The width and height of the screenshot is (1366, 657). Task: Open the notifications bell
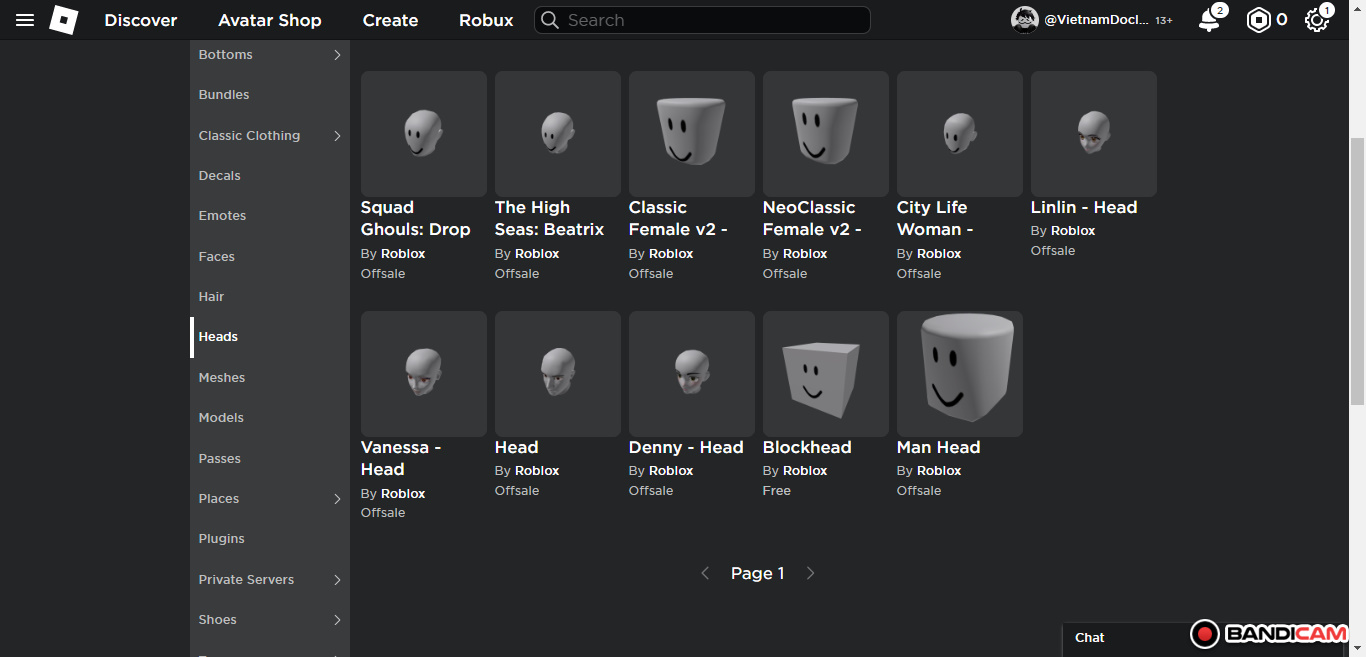[1209, 20]
